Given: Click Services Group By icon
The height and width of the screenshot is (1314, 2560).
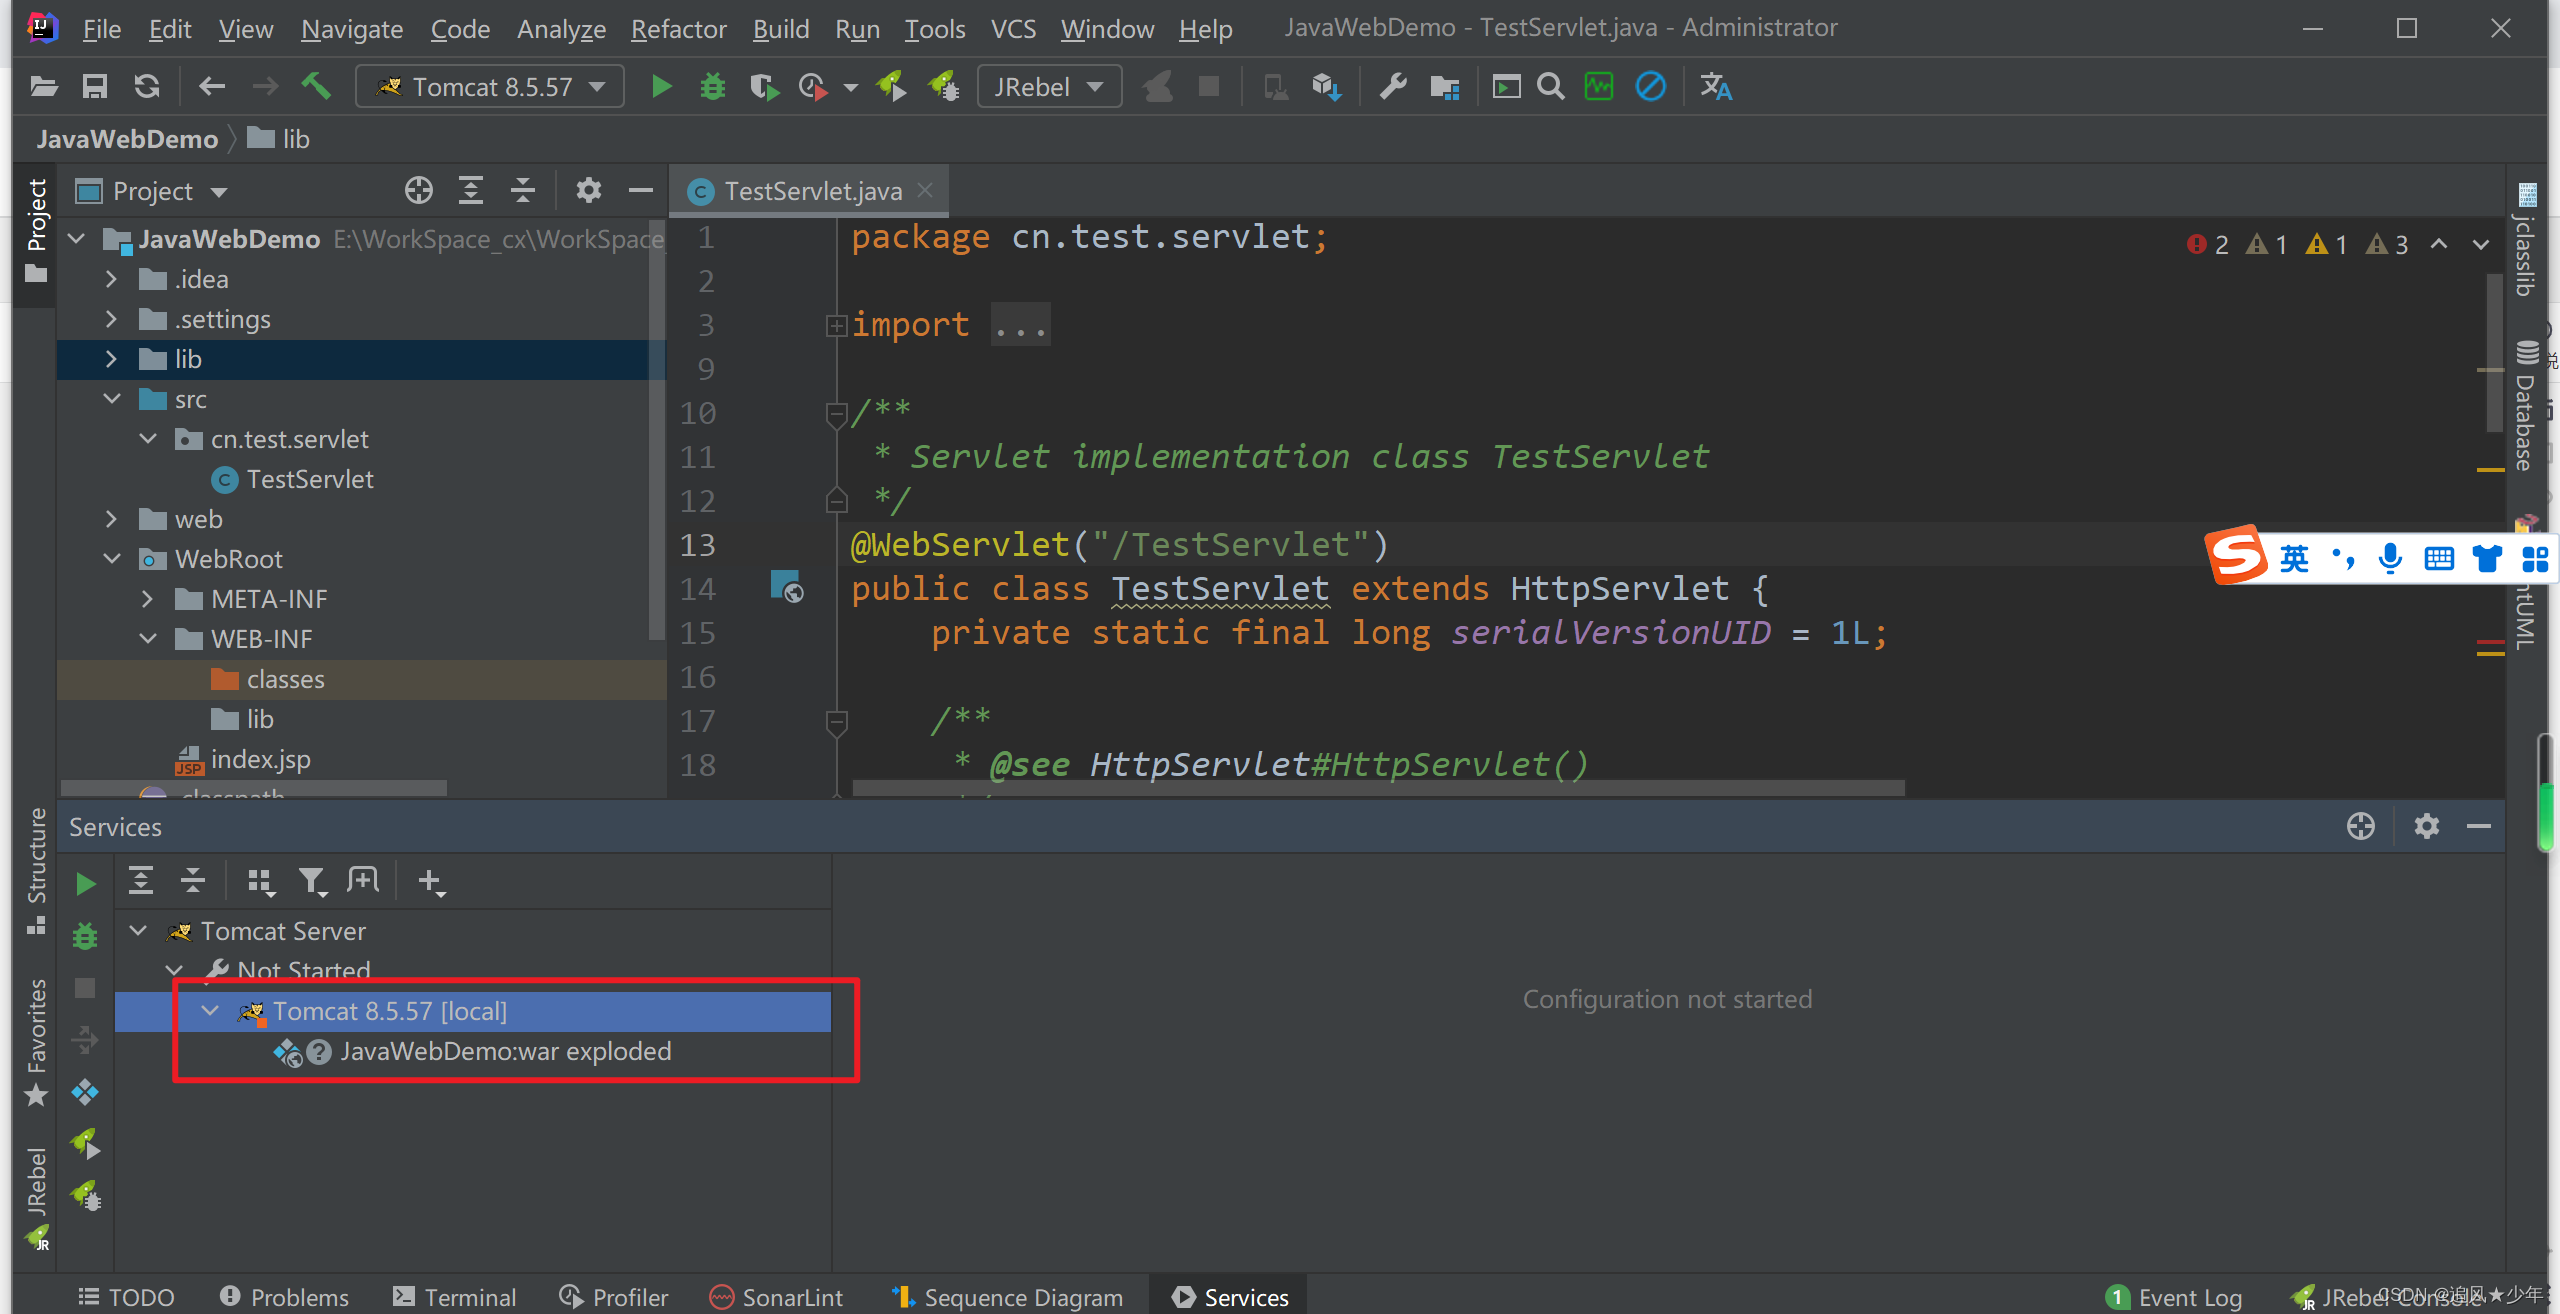Looking at the screenshot, I should [260, 881].
